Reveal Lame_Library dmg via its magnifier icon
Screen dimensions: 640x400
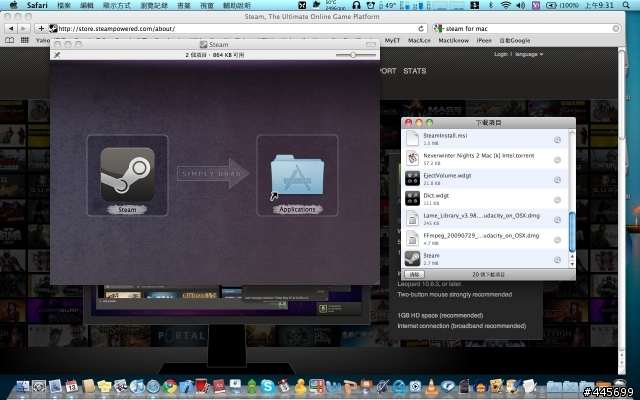557,220
